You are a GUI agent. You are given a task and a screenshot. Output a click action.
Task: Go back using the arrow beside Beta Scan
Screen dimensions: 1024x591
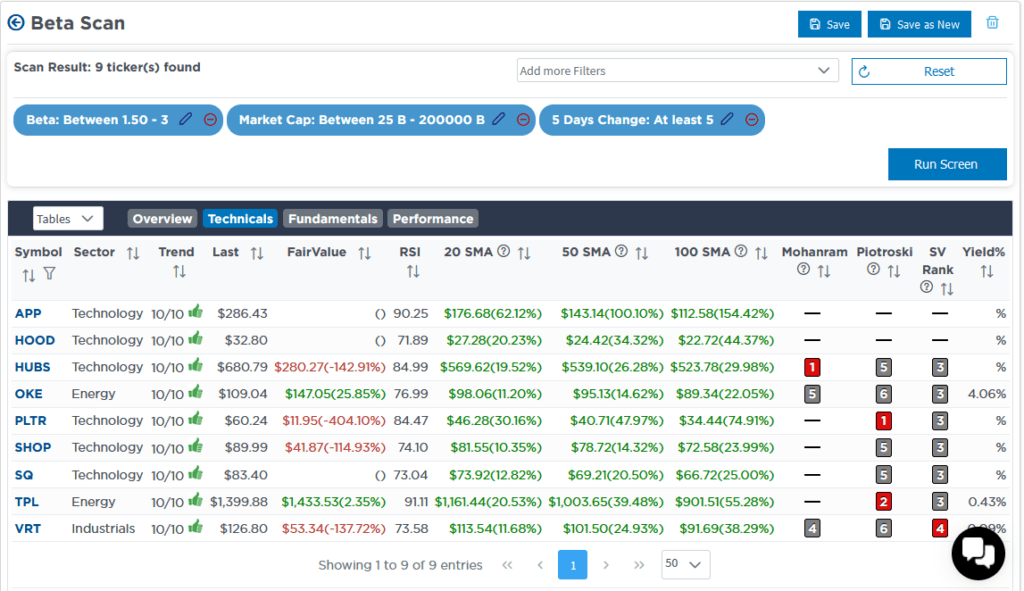pos(16,23)
